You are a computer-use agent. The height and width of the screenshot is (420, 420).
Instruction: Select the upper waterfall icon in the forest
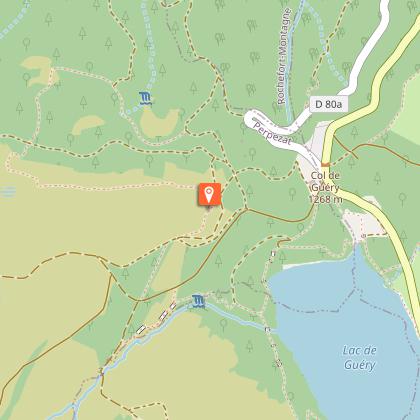click(146, 99)
